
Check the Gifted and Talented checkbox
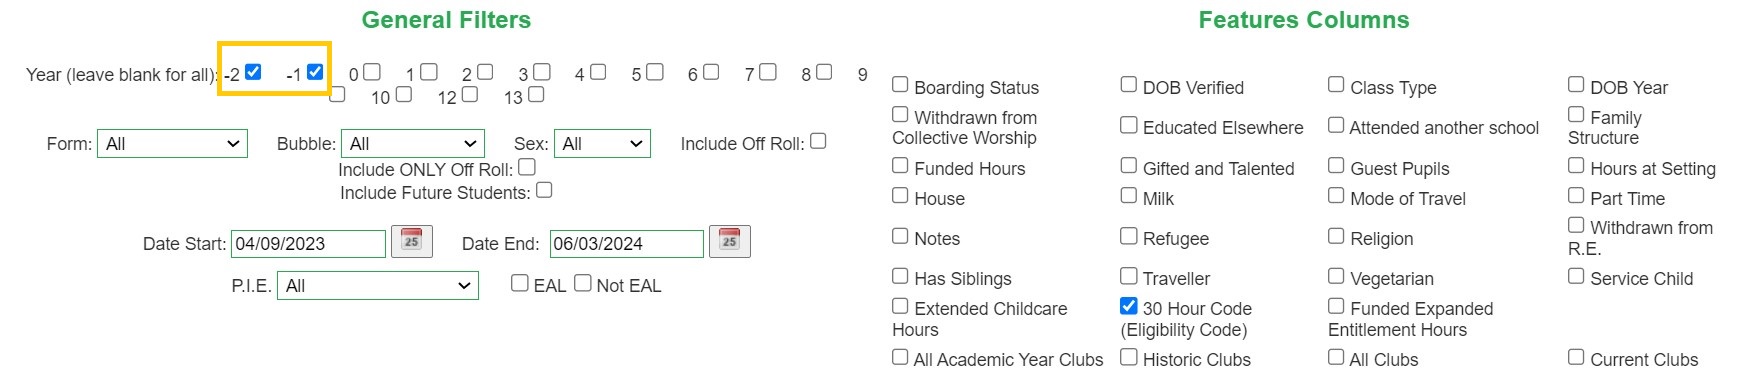(1128, 165)
